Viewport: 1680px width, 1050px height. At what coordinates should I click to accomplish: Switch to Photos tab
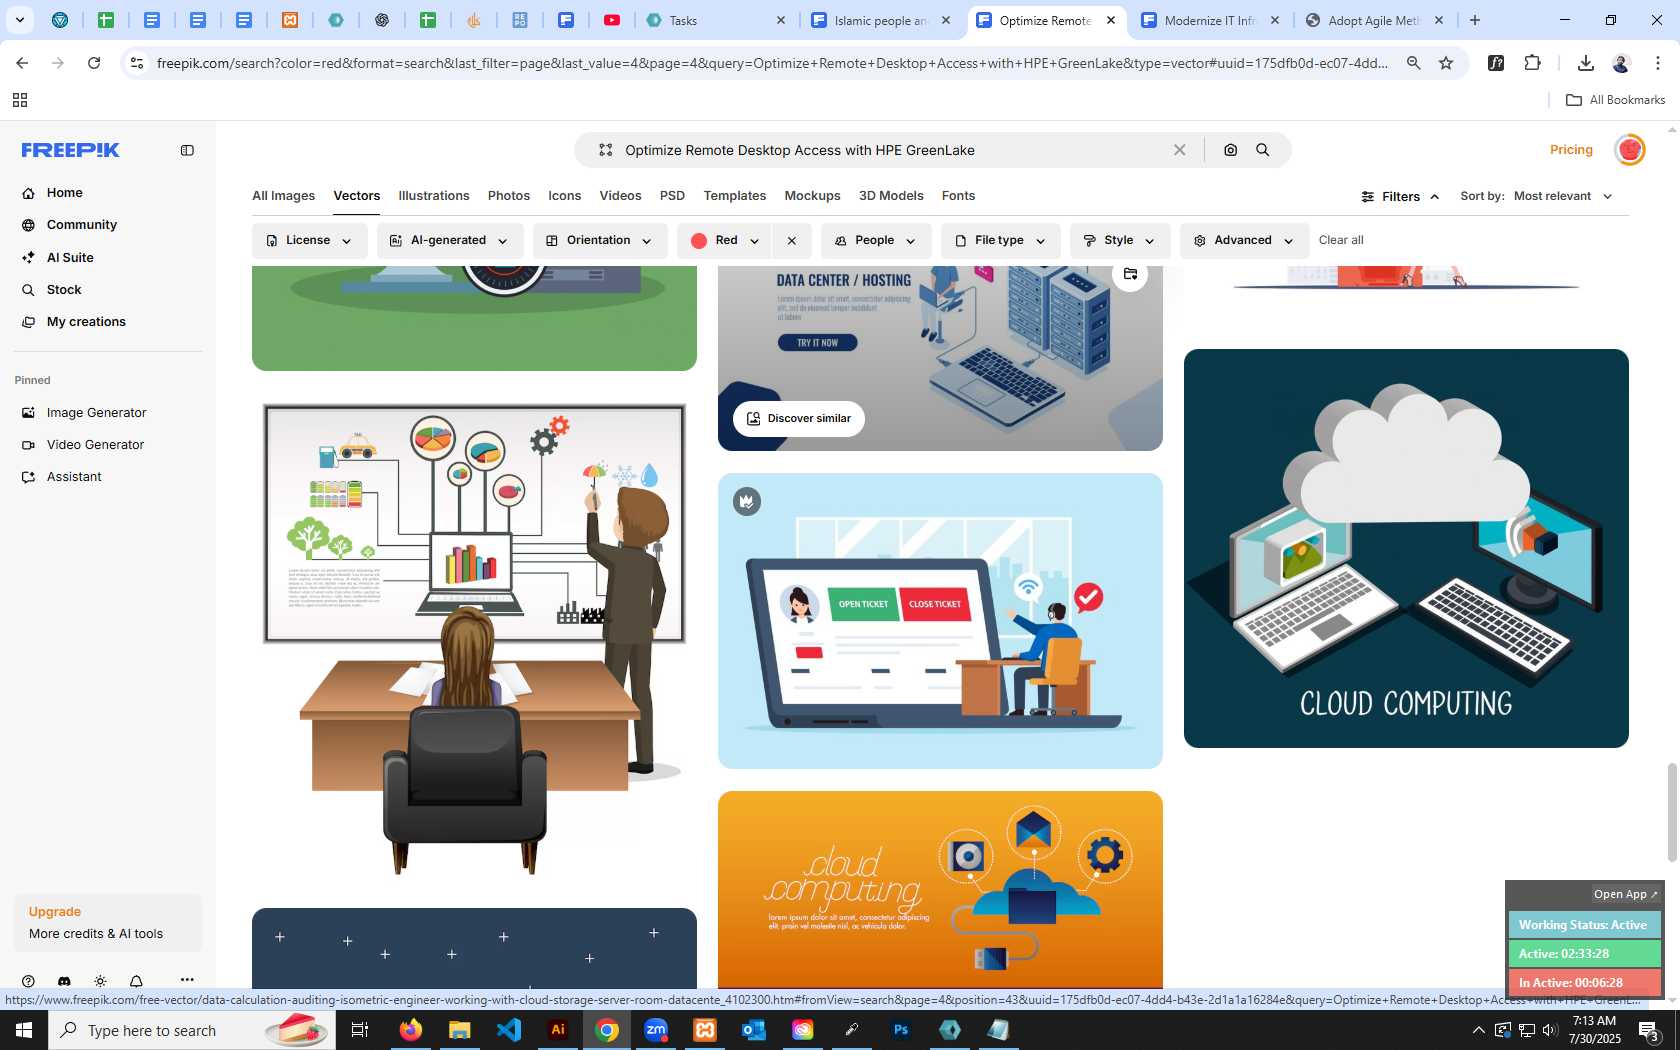509,196
